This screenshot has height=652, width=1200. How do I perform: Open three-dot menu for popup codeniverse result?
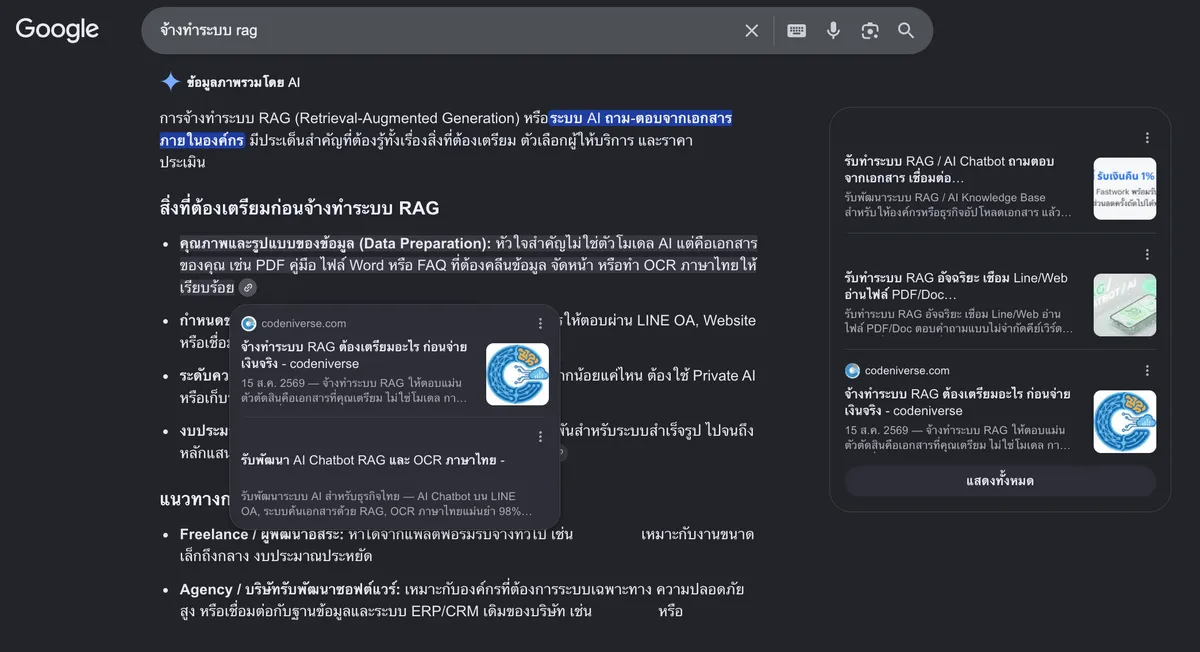pyautogui.click(x=540, y=323)
